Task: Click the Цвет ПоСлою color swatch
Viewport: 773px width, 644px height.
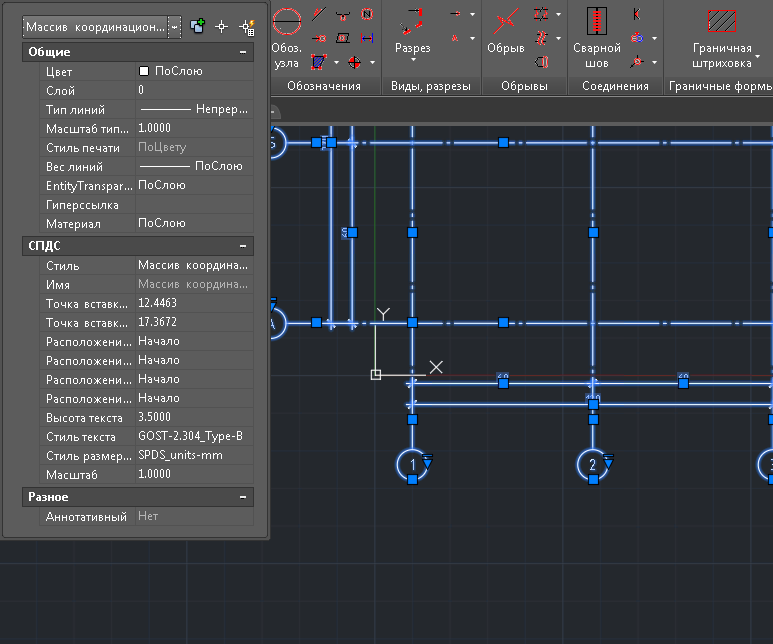Action: (x=144, y=72)
